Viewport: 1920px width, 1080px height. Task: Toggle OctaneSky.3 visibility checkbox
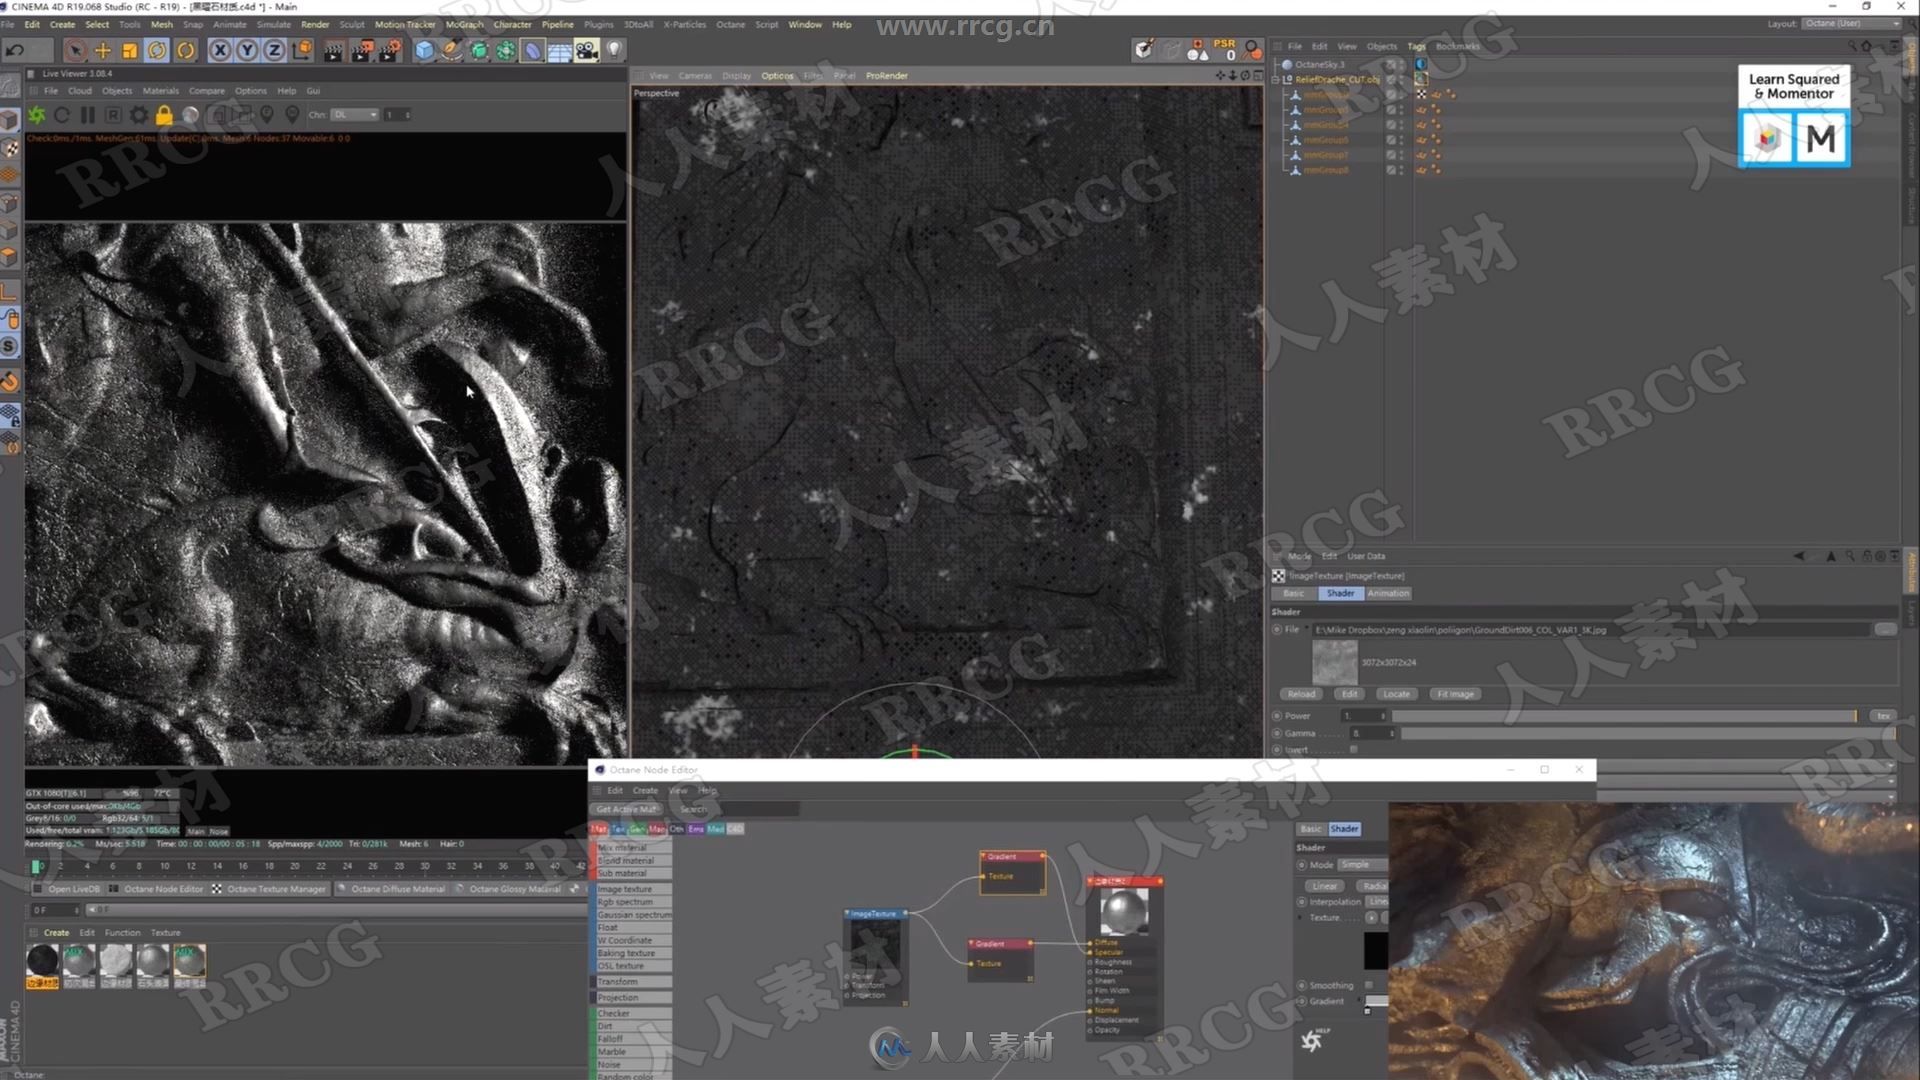(x=1391, y=65)
